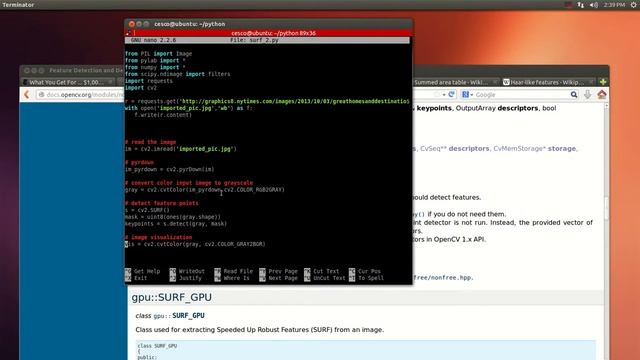Click the favicon on the 'What You Get For' tab
Viewport: 640px width, 360px height.
pos(25,82)
